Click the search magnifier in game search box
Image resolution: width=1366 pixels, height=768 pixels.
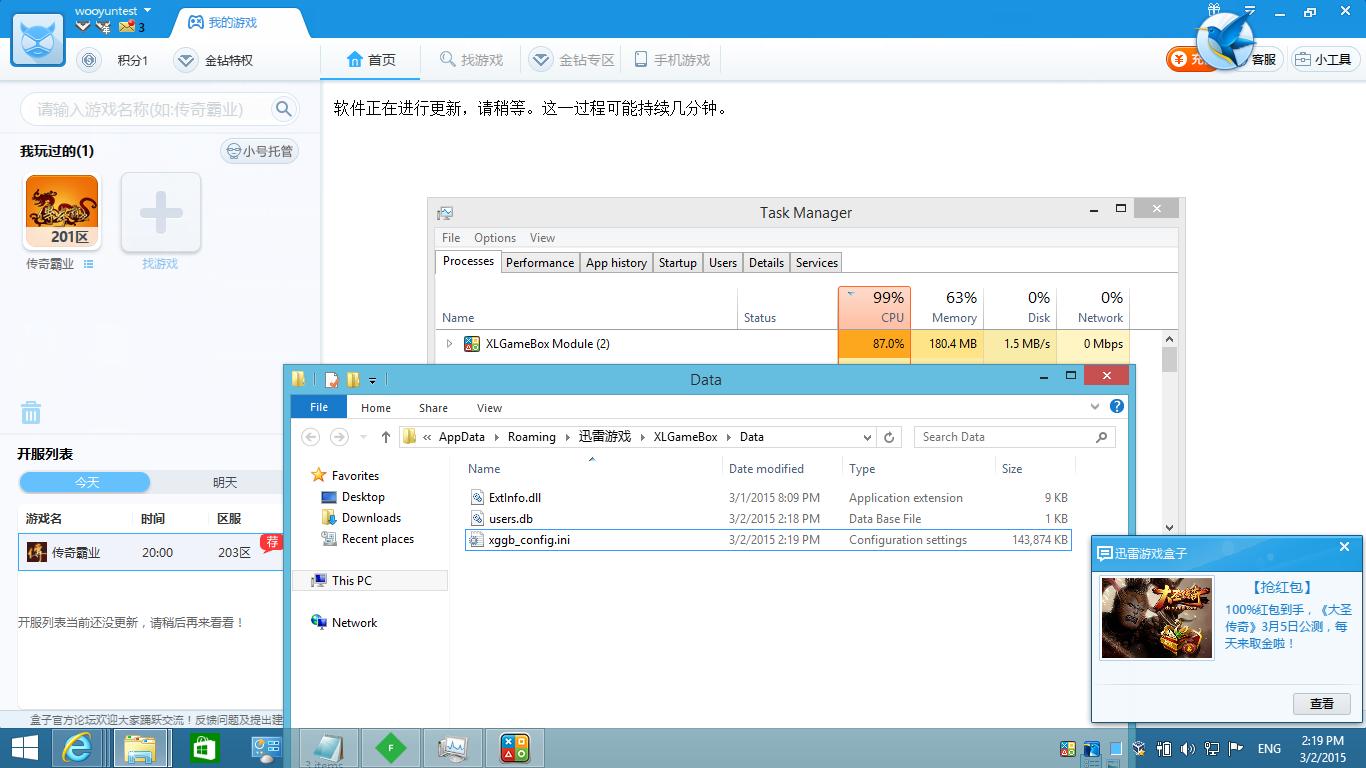tap(284, 109)
